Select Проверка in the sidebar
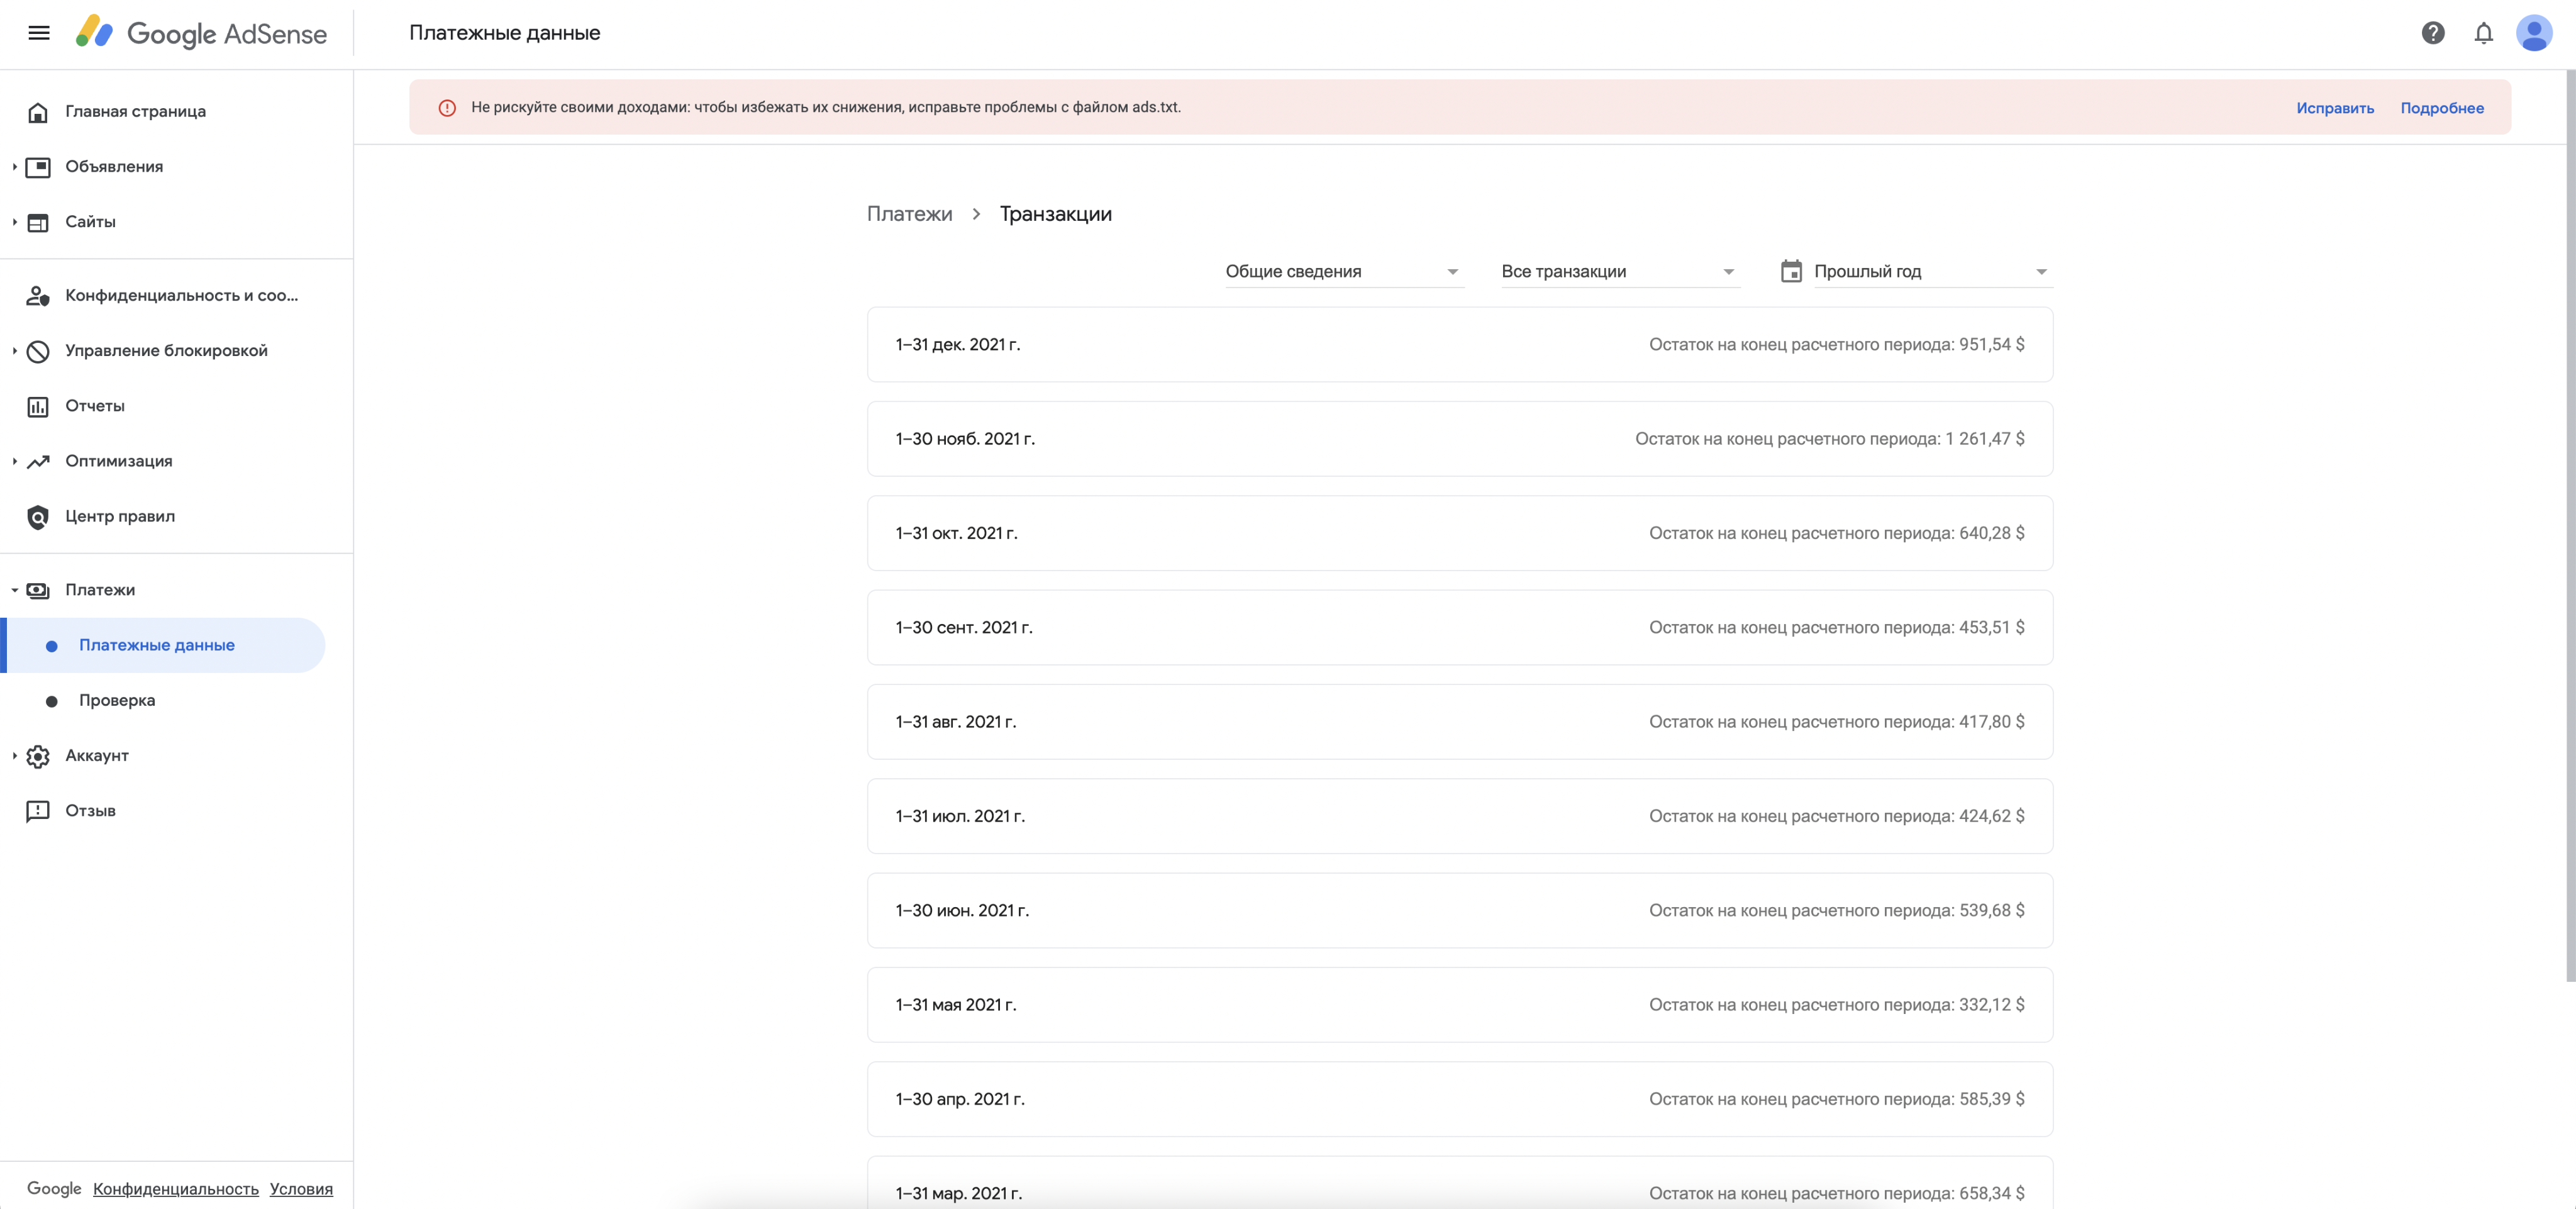 tap(117, 700)
